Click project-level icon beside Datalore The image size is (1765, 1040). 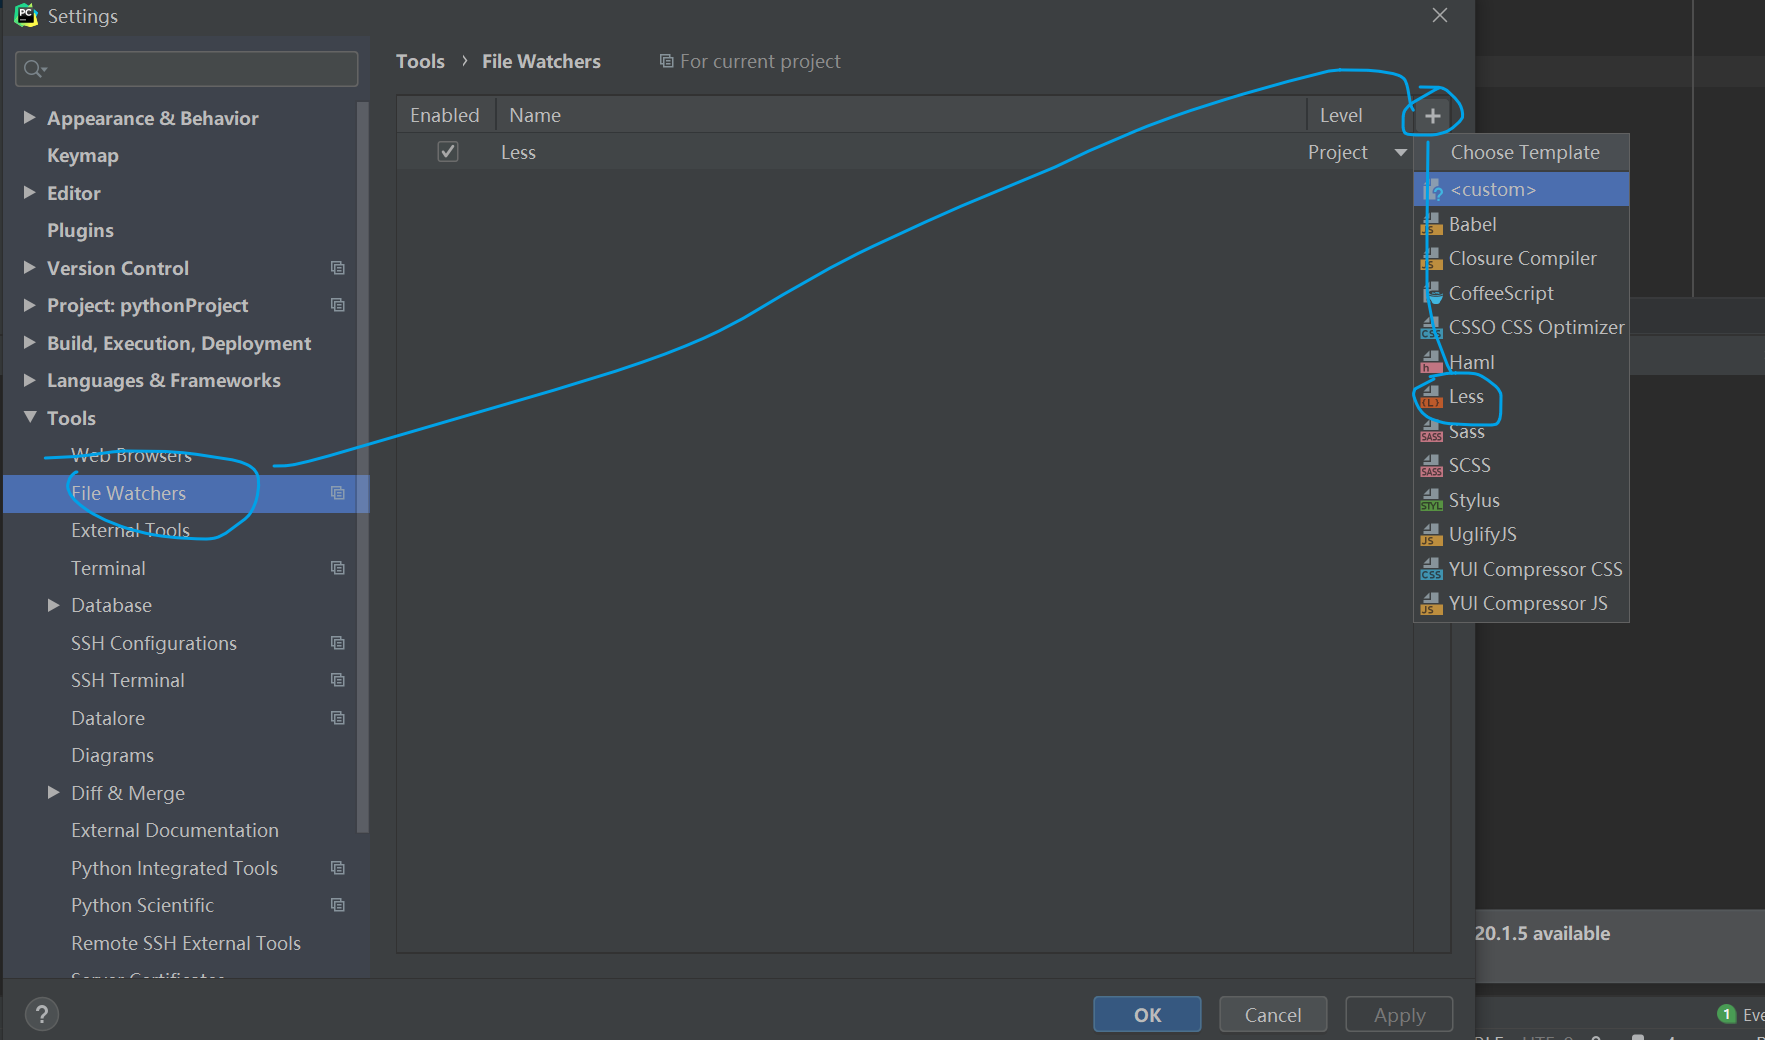[x=338, y=718]
